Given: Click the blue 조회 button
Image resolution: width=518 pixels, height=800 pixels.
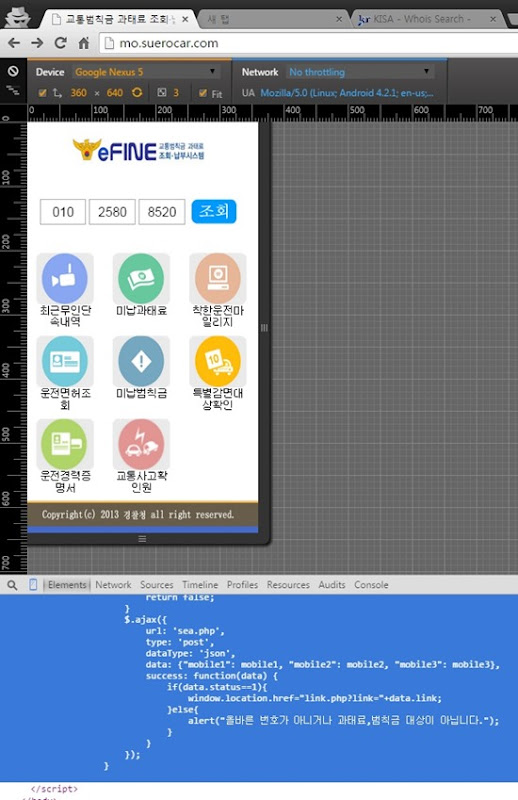Looking at the screenshot, I should click(214, 211).
